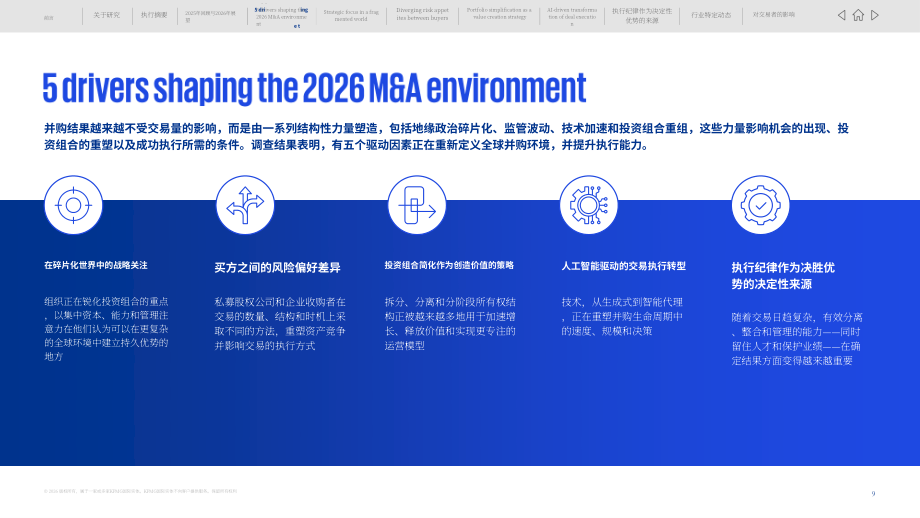Viewport: 920px width, 518px height.
Task: Click the page number 9 in the footer
Action: pyautogui.click(x=873, y=493)
